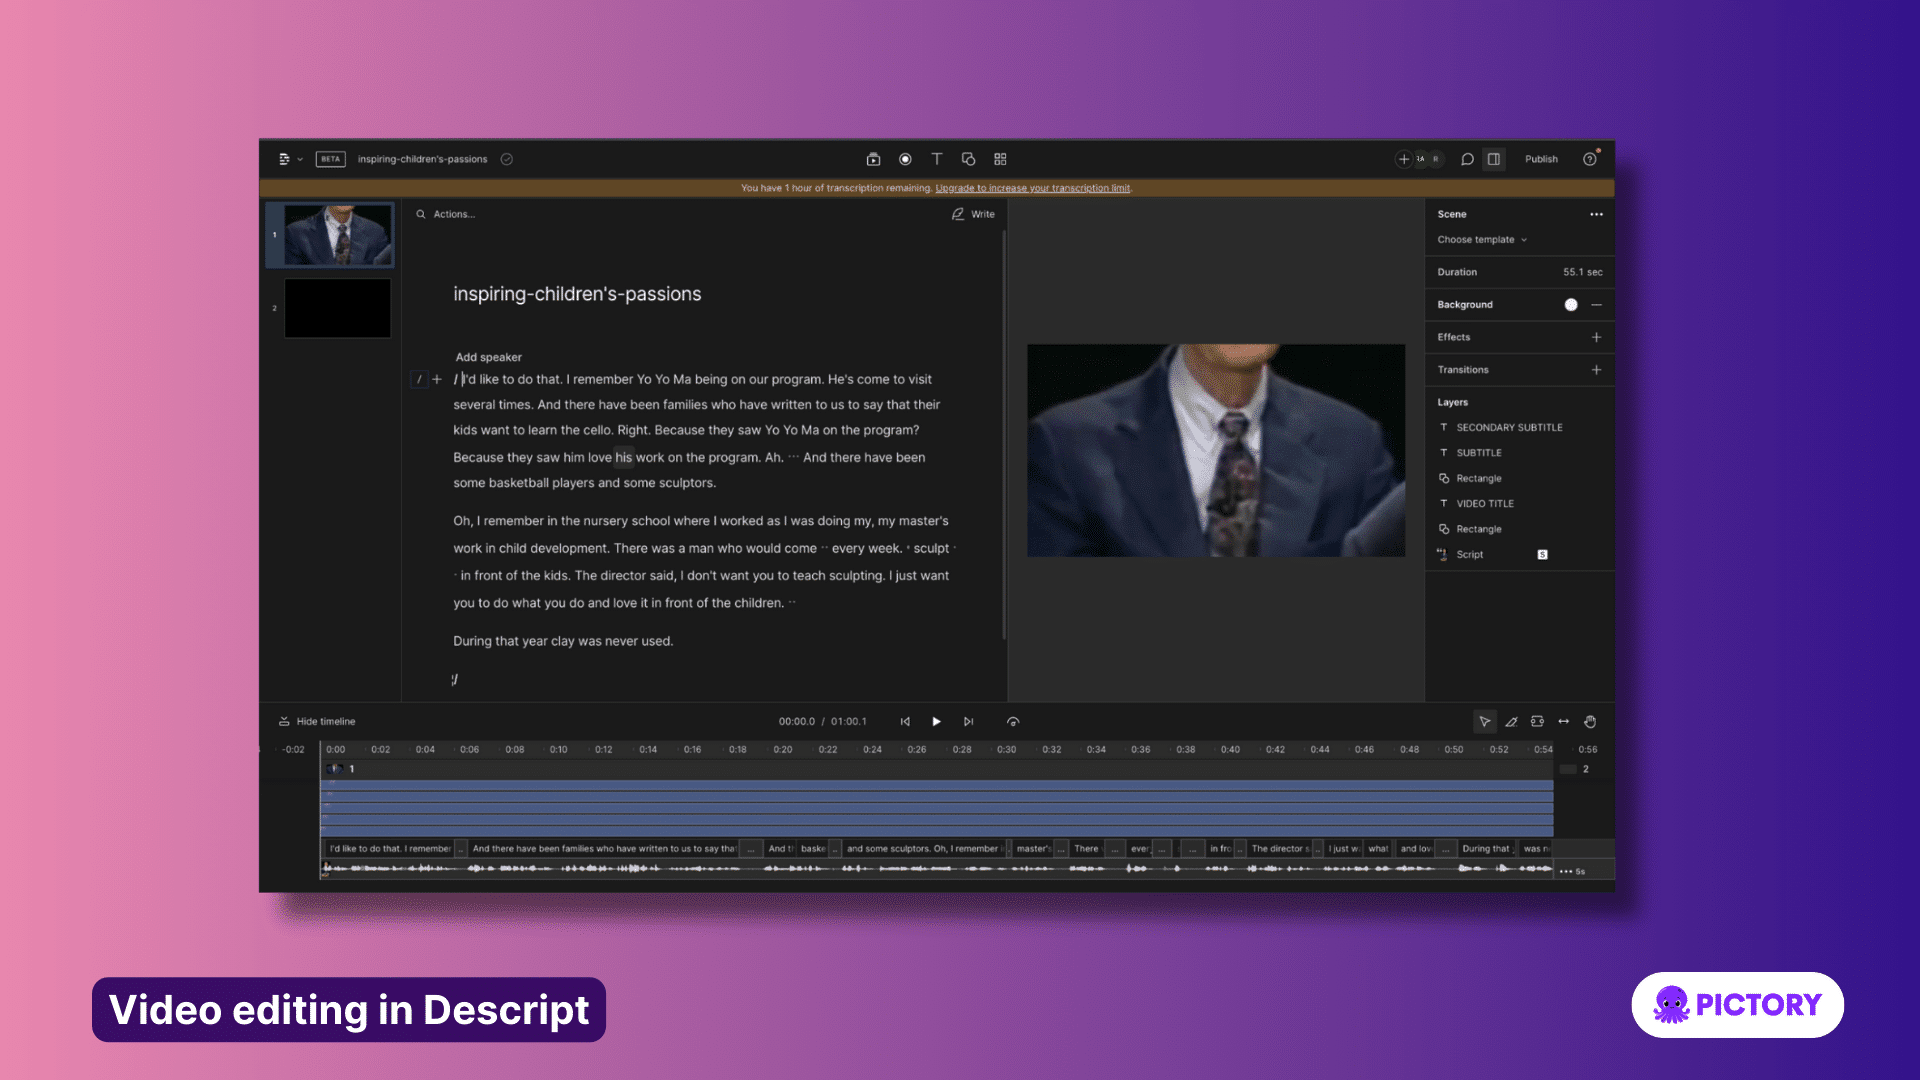Screen dimensions: 1920x1080
Task: Click scene 2 marker at timeline end
Action: click(x=1575, y=769)
